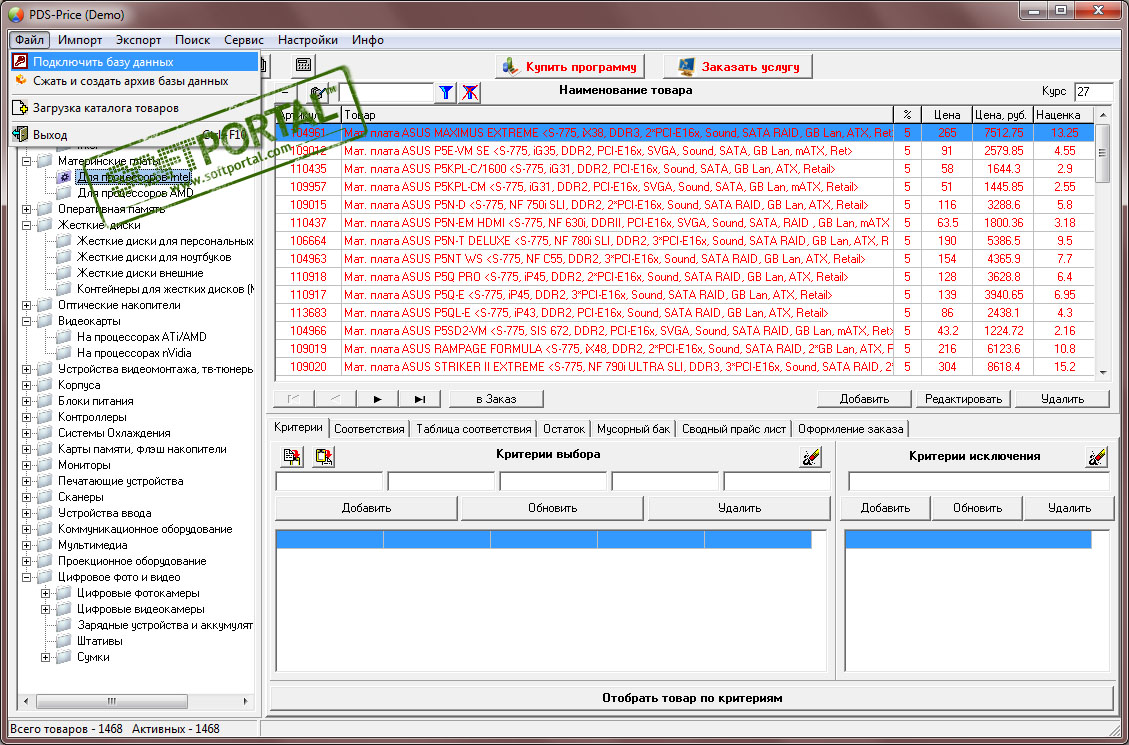Go to next record arrow

[x=377, y=399]
